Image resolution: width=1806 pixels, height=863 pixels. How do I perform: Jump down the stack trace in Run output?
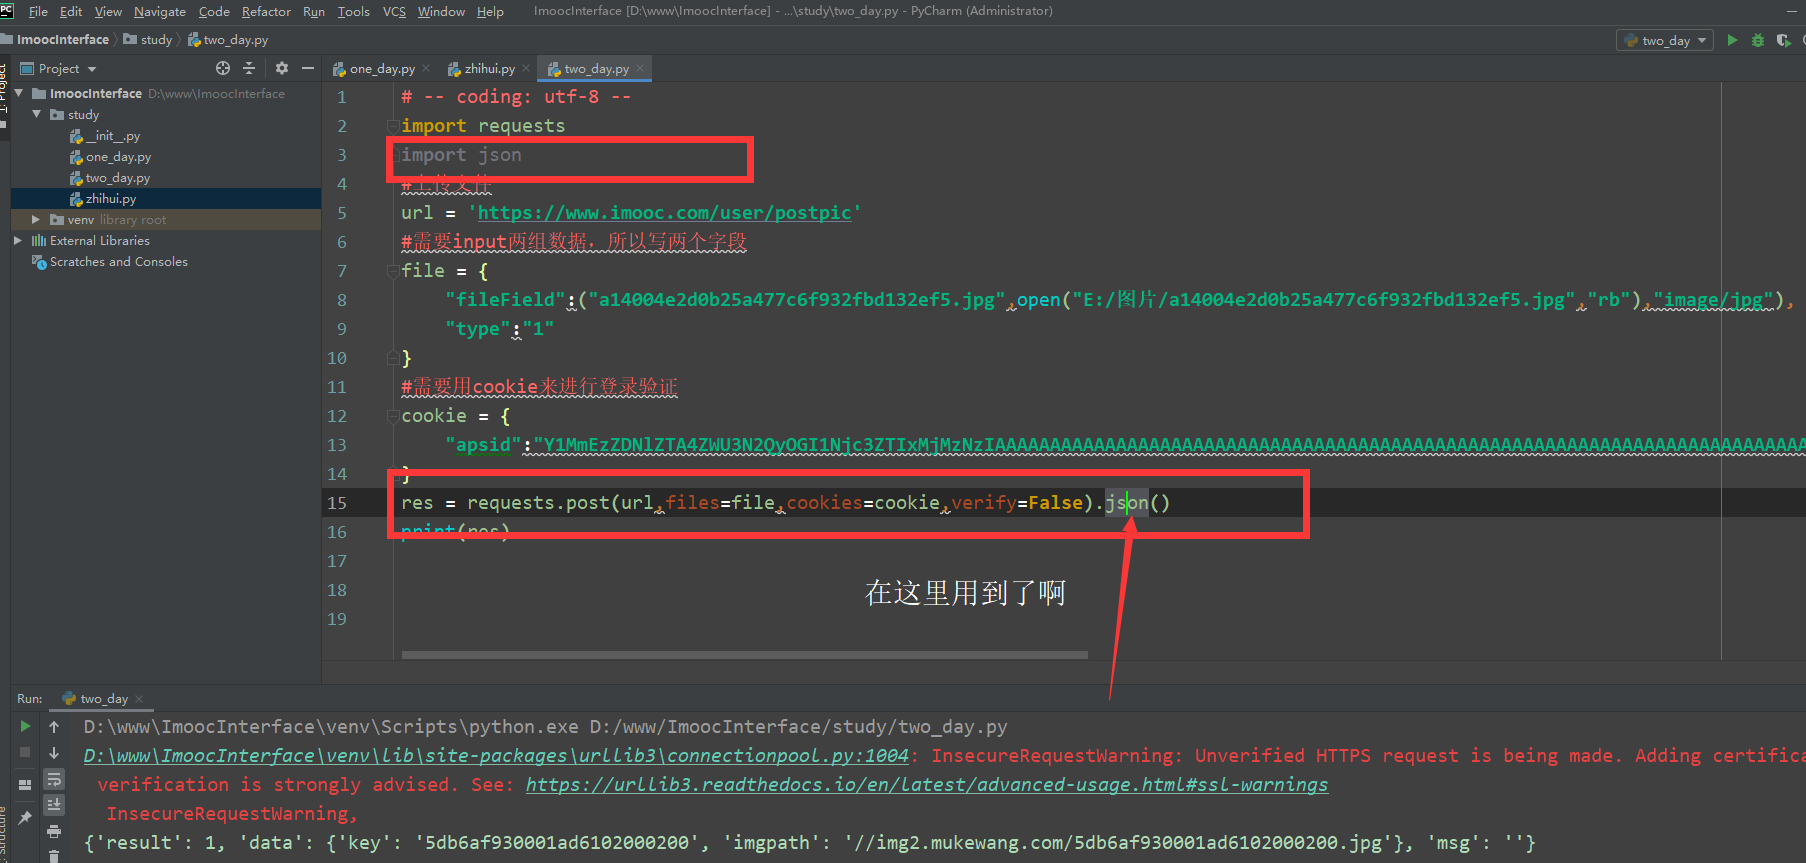54,753
